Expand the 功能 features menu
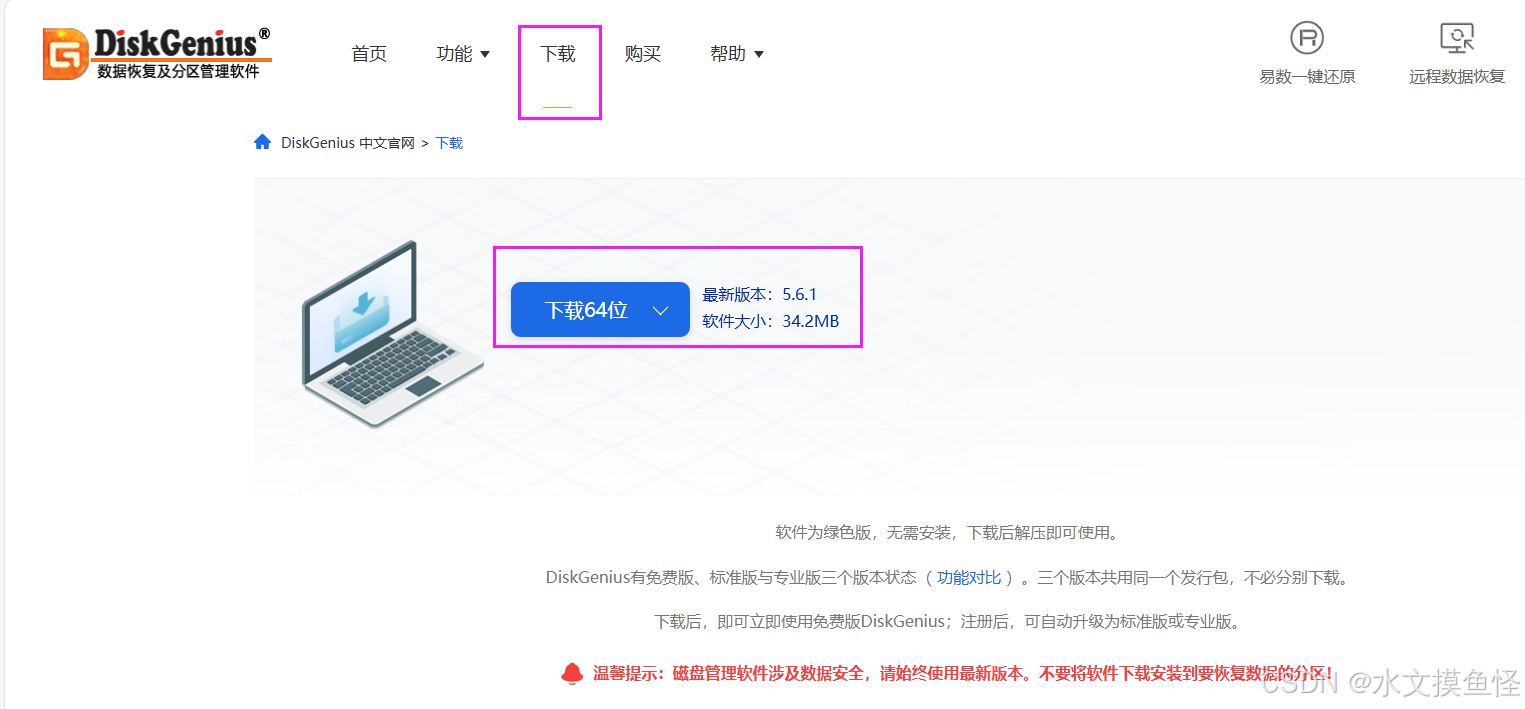1525x709 pixels. pyautogui.click(x=463, y=54)
